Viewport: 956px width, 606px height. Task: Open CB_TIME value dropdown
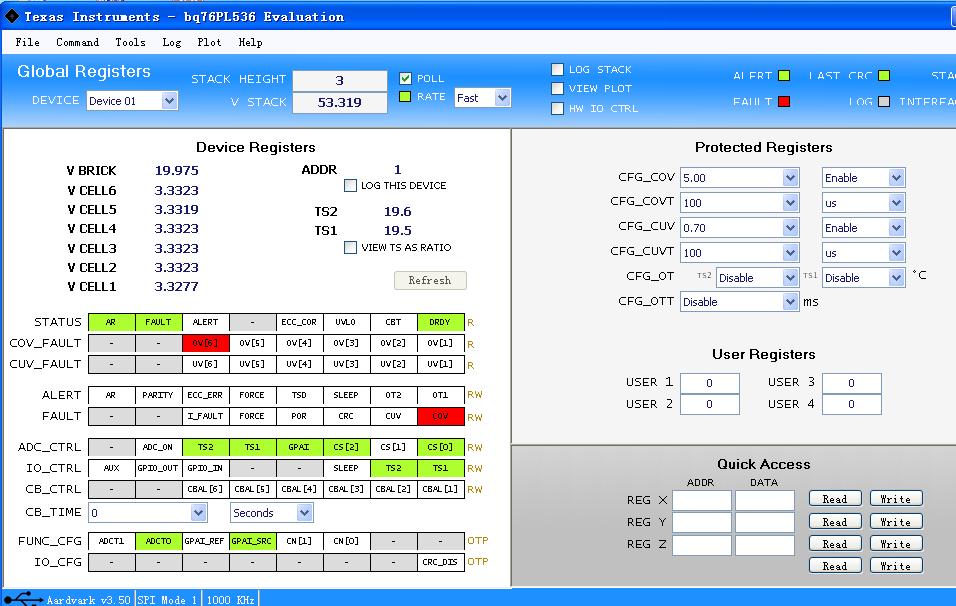coord(148,513)
